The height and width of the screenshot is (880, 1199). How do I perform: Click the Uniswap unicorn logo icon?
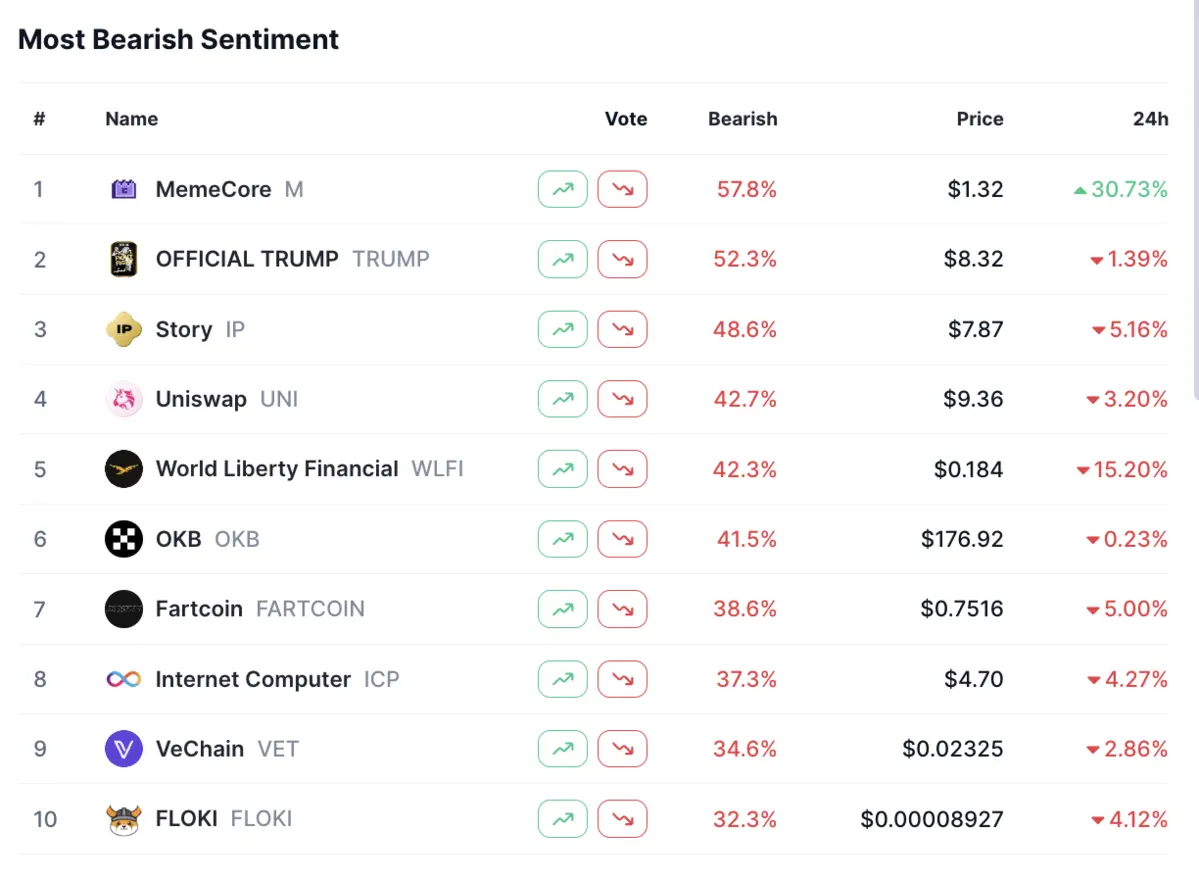[x=124, y=399]
